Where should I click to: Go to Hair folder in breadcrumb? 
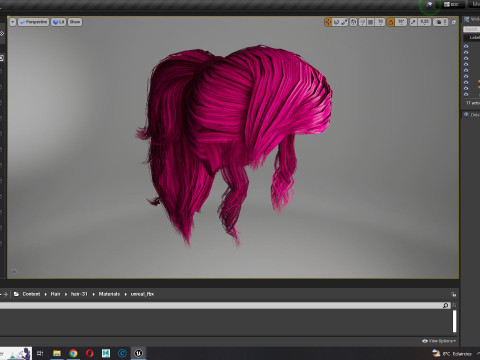point(55,294)
